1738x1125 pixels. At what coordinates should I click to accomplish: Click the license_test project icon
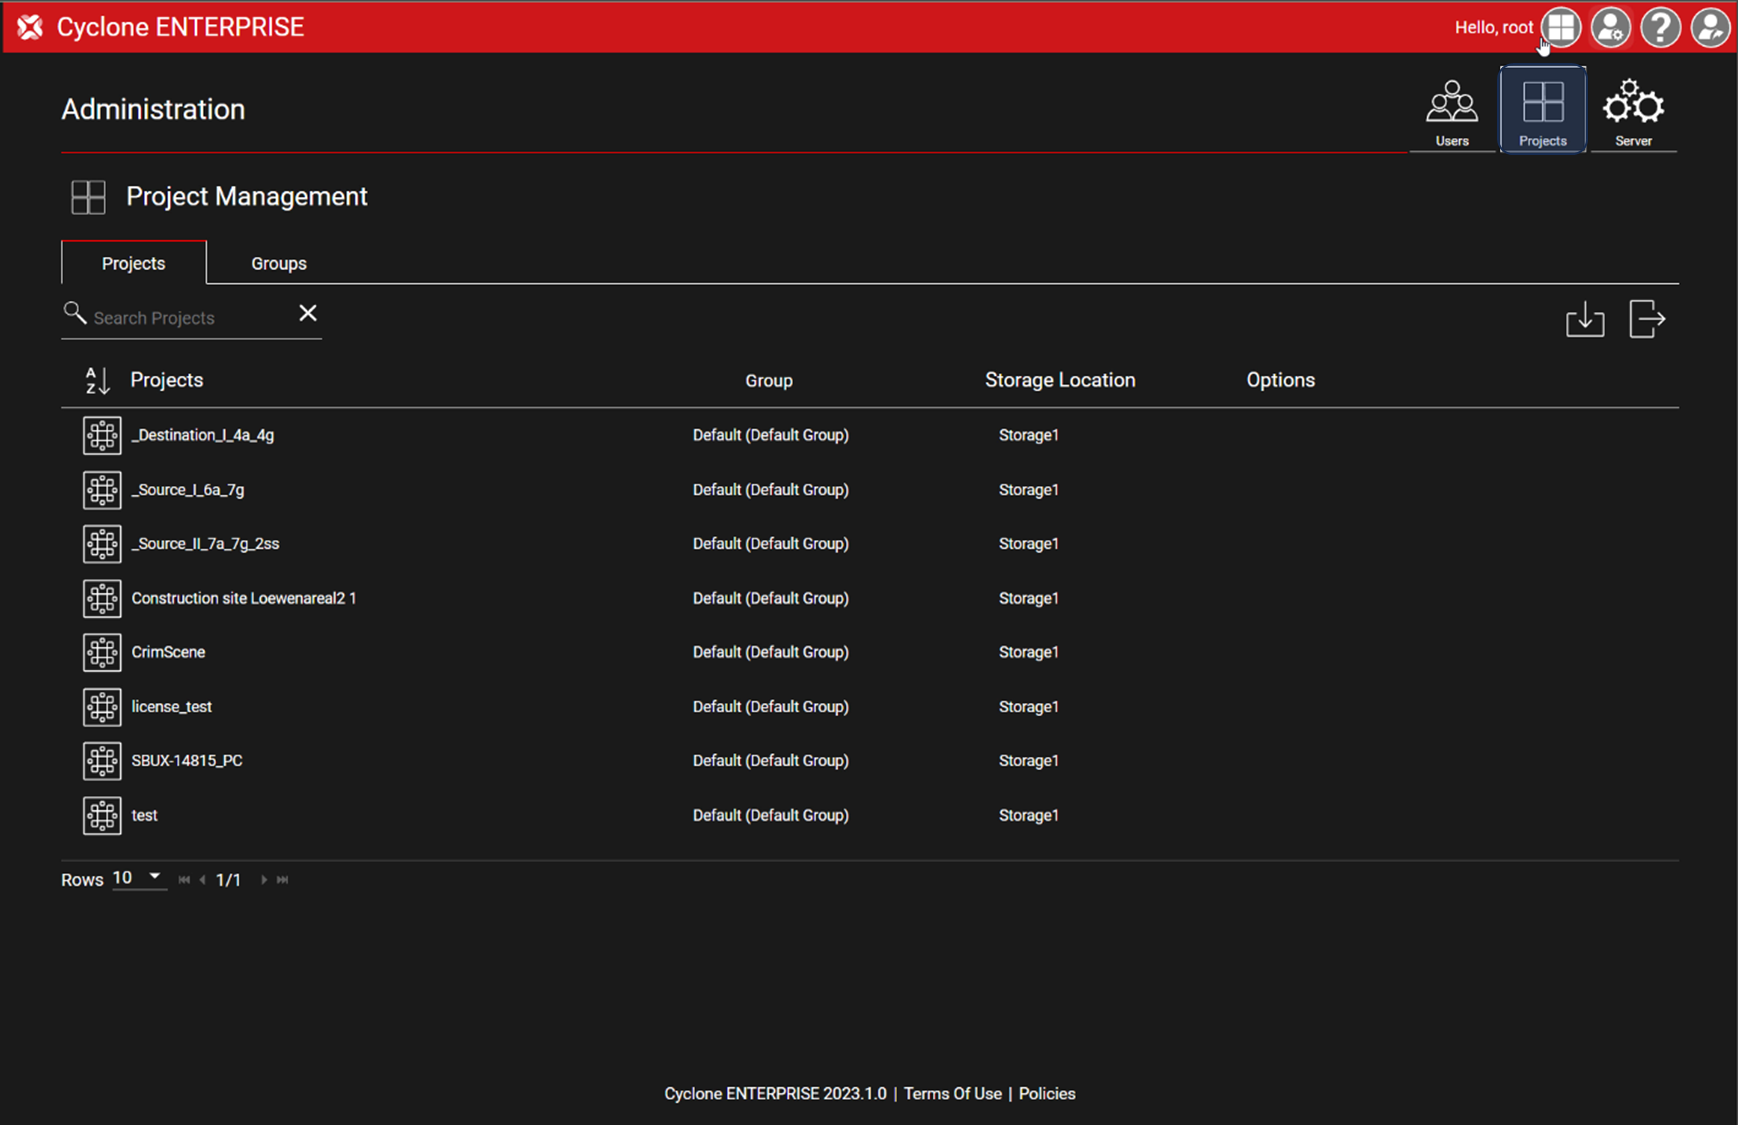point(102,707)
